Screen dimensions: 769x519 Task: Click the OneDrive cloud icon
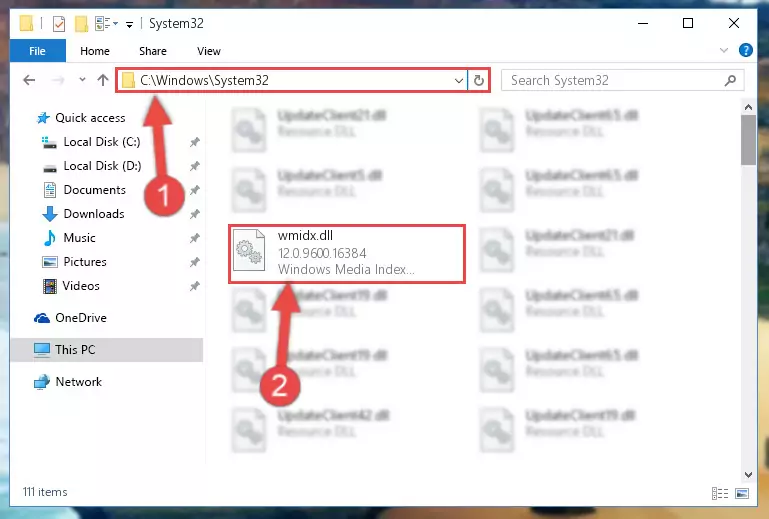(x=42, y=318)
